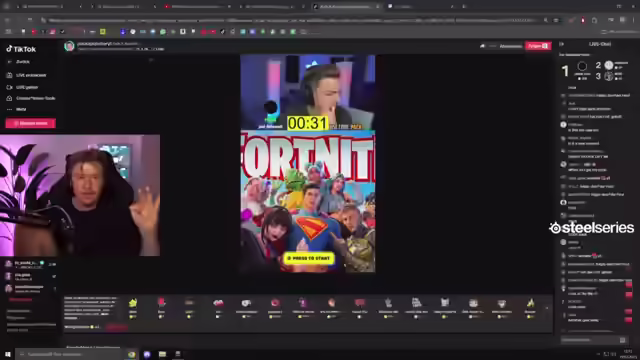Open LIVE entdecken in the sidebar
Screen dimensions: 640x360
(27, 75)
